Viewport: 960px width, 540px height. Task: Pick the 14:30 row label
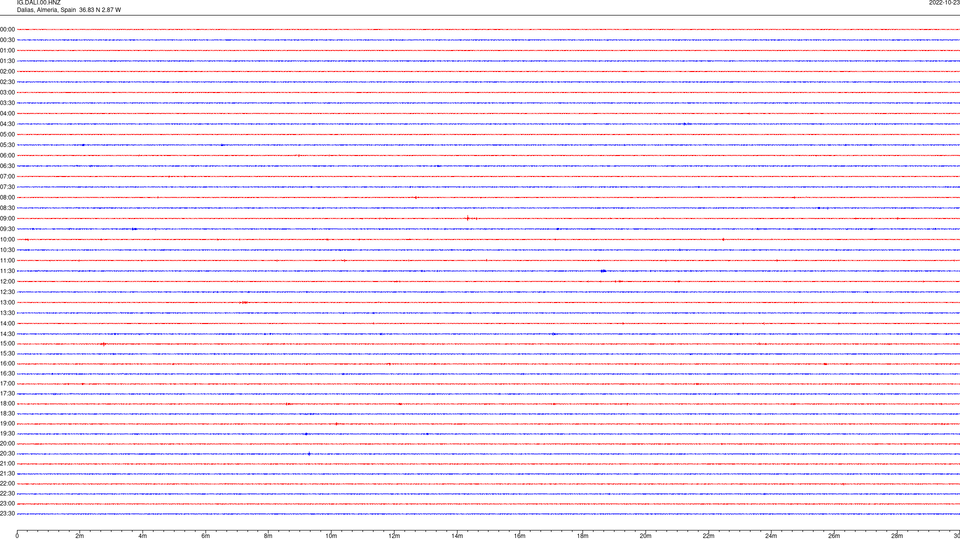(7, 334)
